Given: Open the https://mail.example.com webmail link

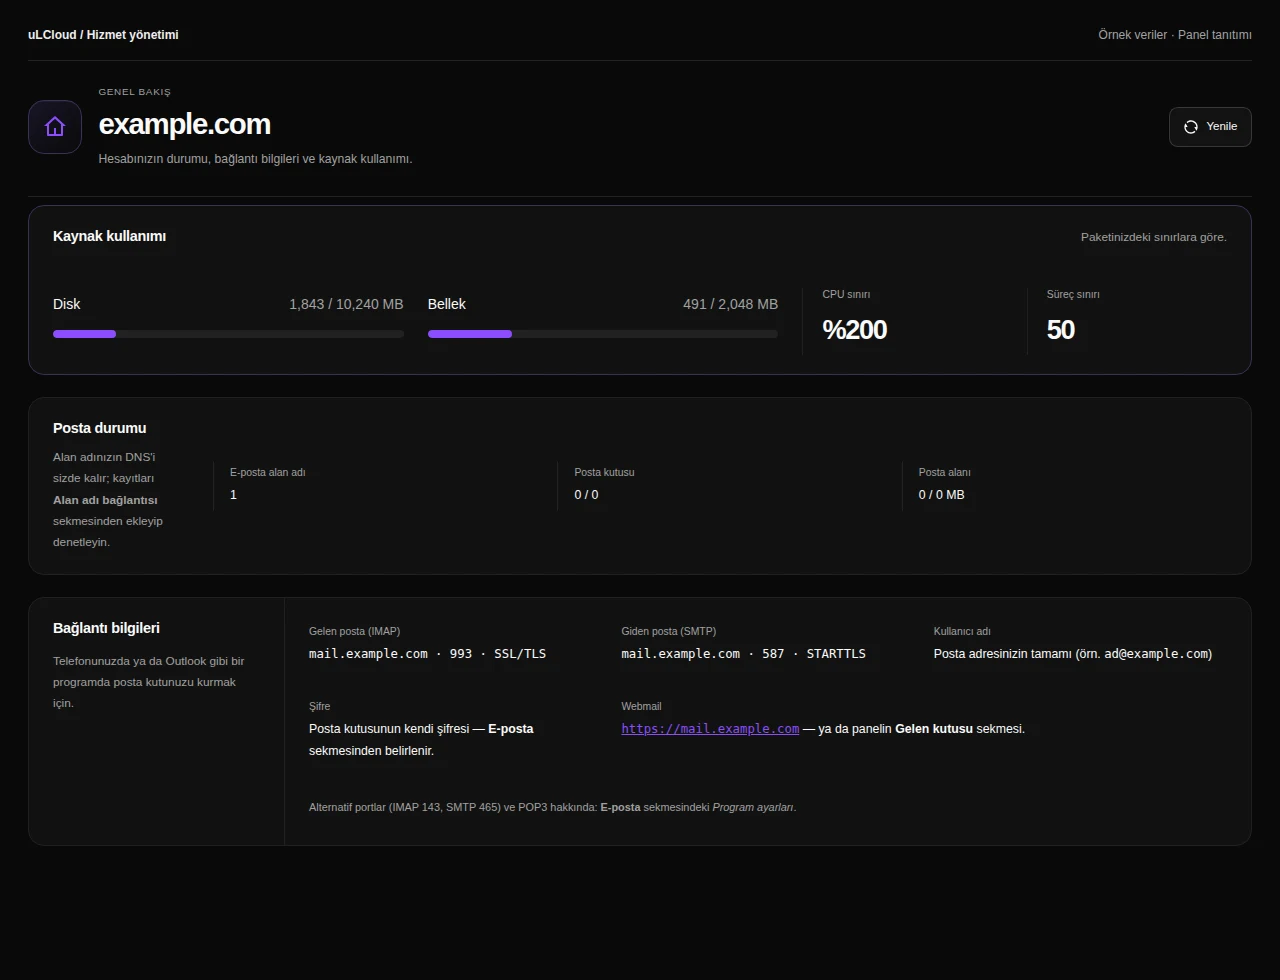Looking at the screenshot, I should point(710,729).
